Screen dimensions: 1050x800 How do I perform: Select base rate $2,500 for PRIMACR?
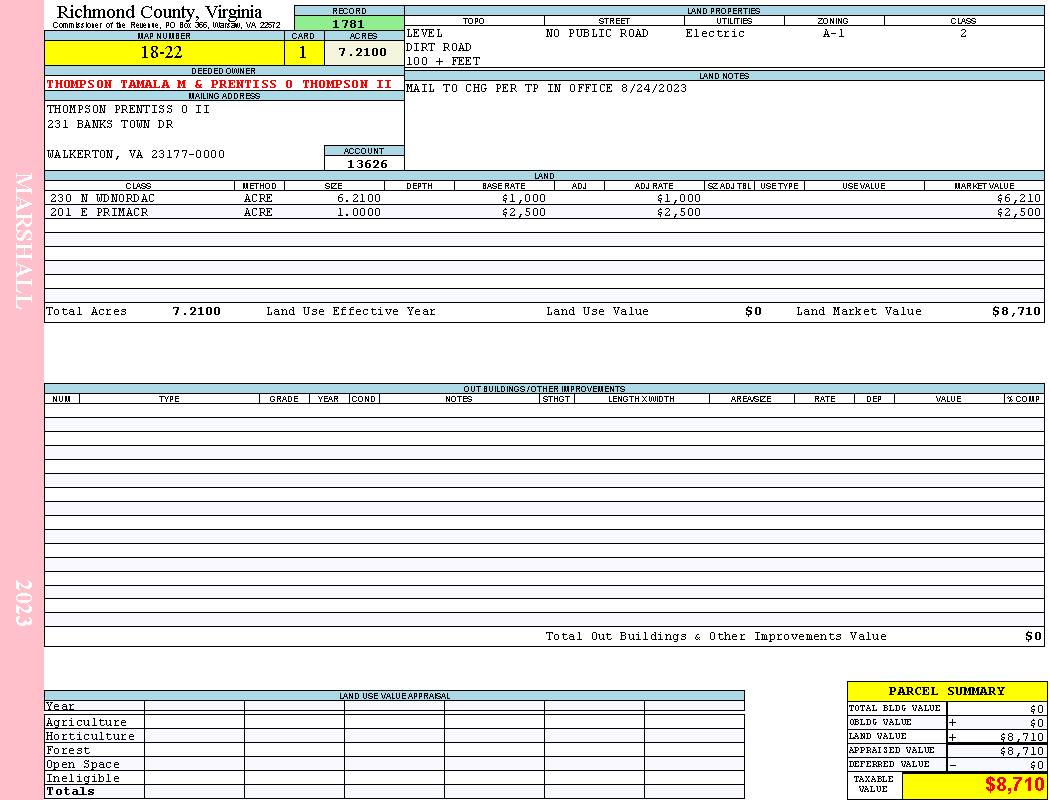click(524, 212)
